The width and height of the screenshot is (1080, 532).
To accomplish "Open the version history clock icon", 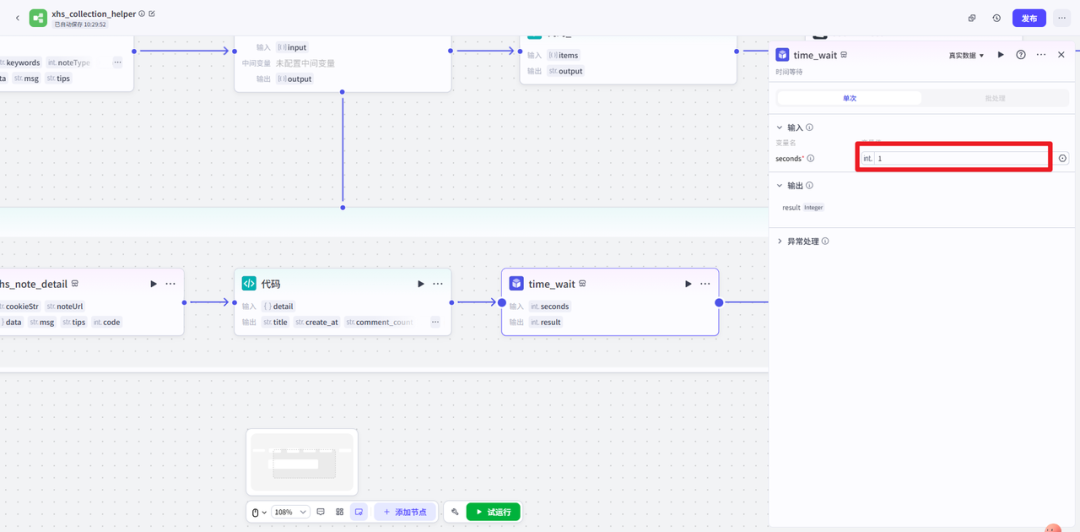I will [997, 18].
